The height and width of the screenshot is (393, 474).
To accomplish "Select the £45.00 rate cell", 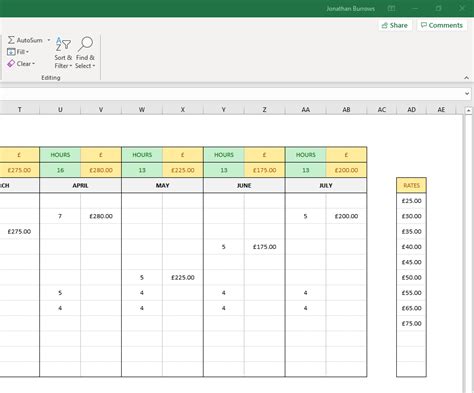I will coord(411,262).
